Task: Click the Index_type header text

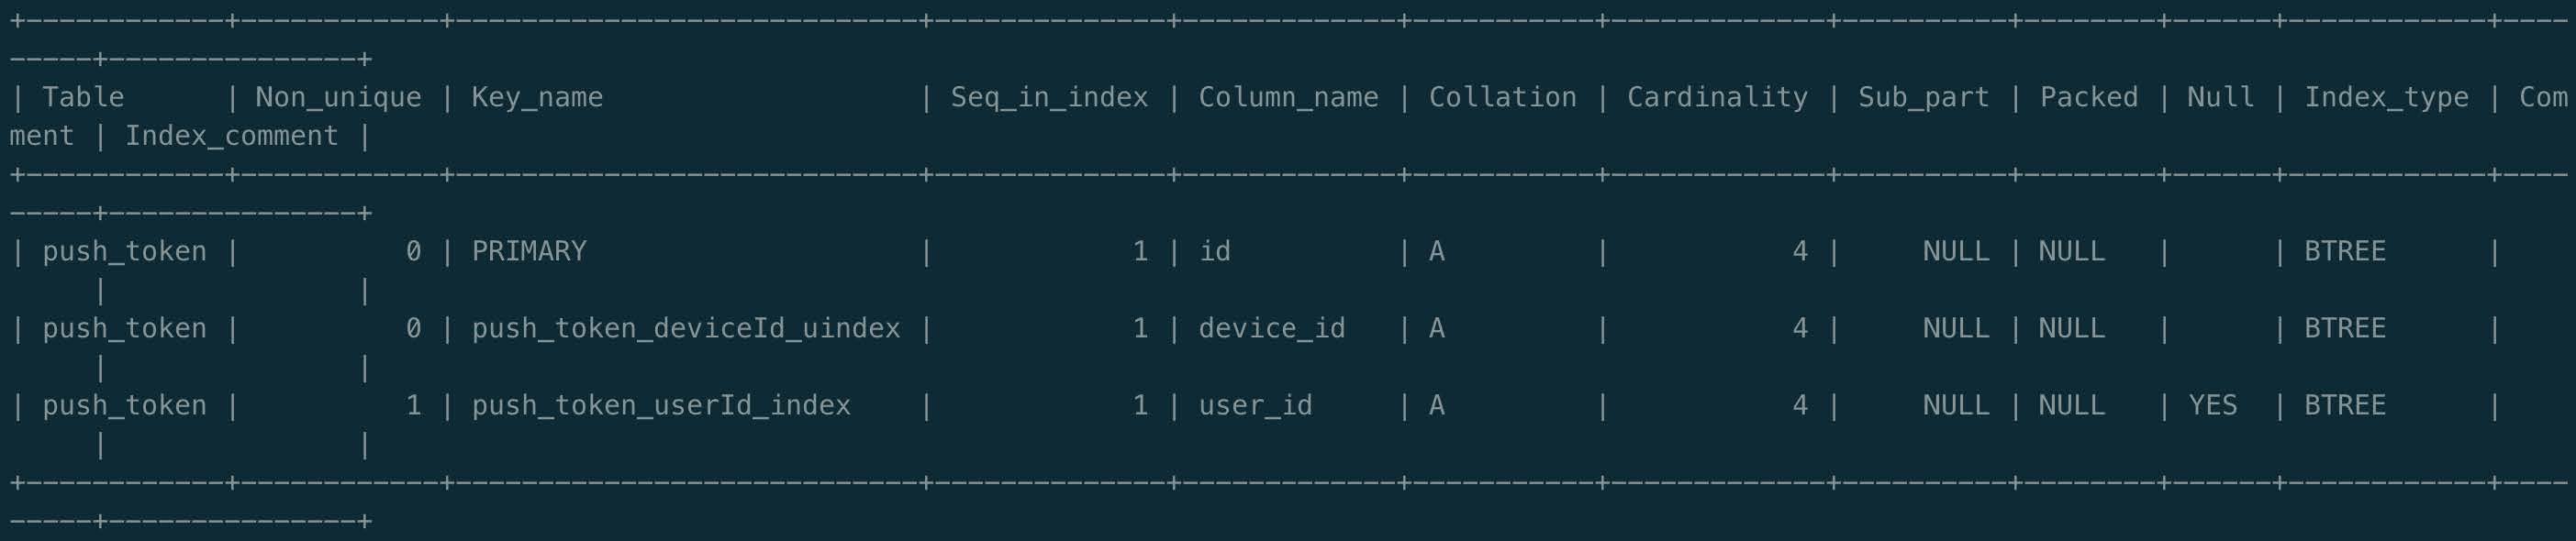Action: point(2386,97)
